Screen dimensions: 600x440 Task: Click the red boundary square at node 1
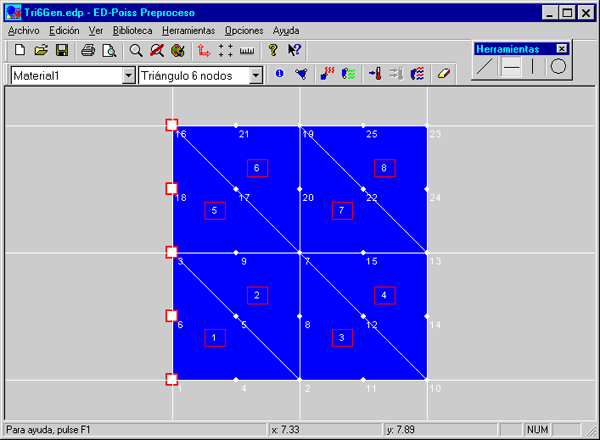pyautogui.click(x=172, y=379)
